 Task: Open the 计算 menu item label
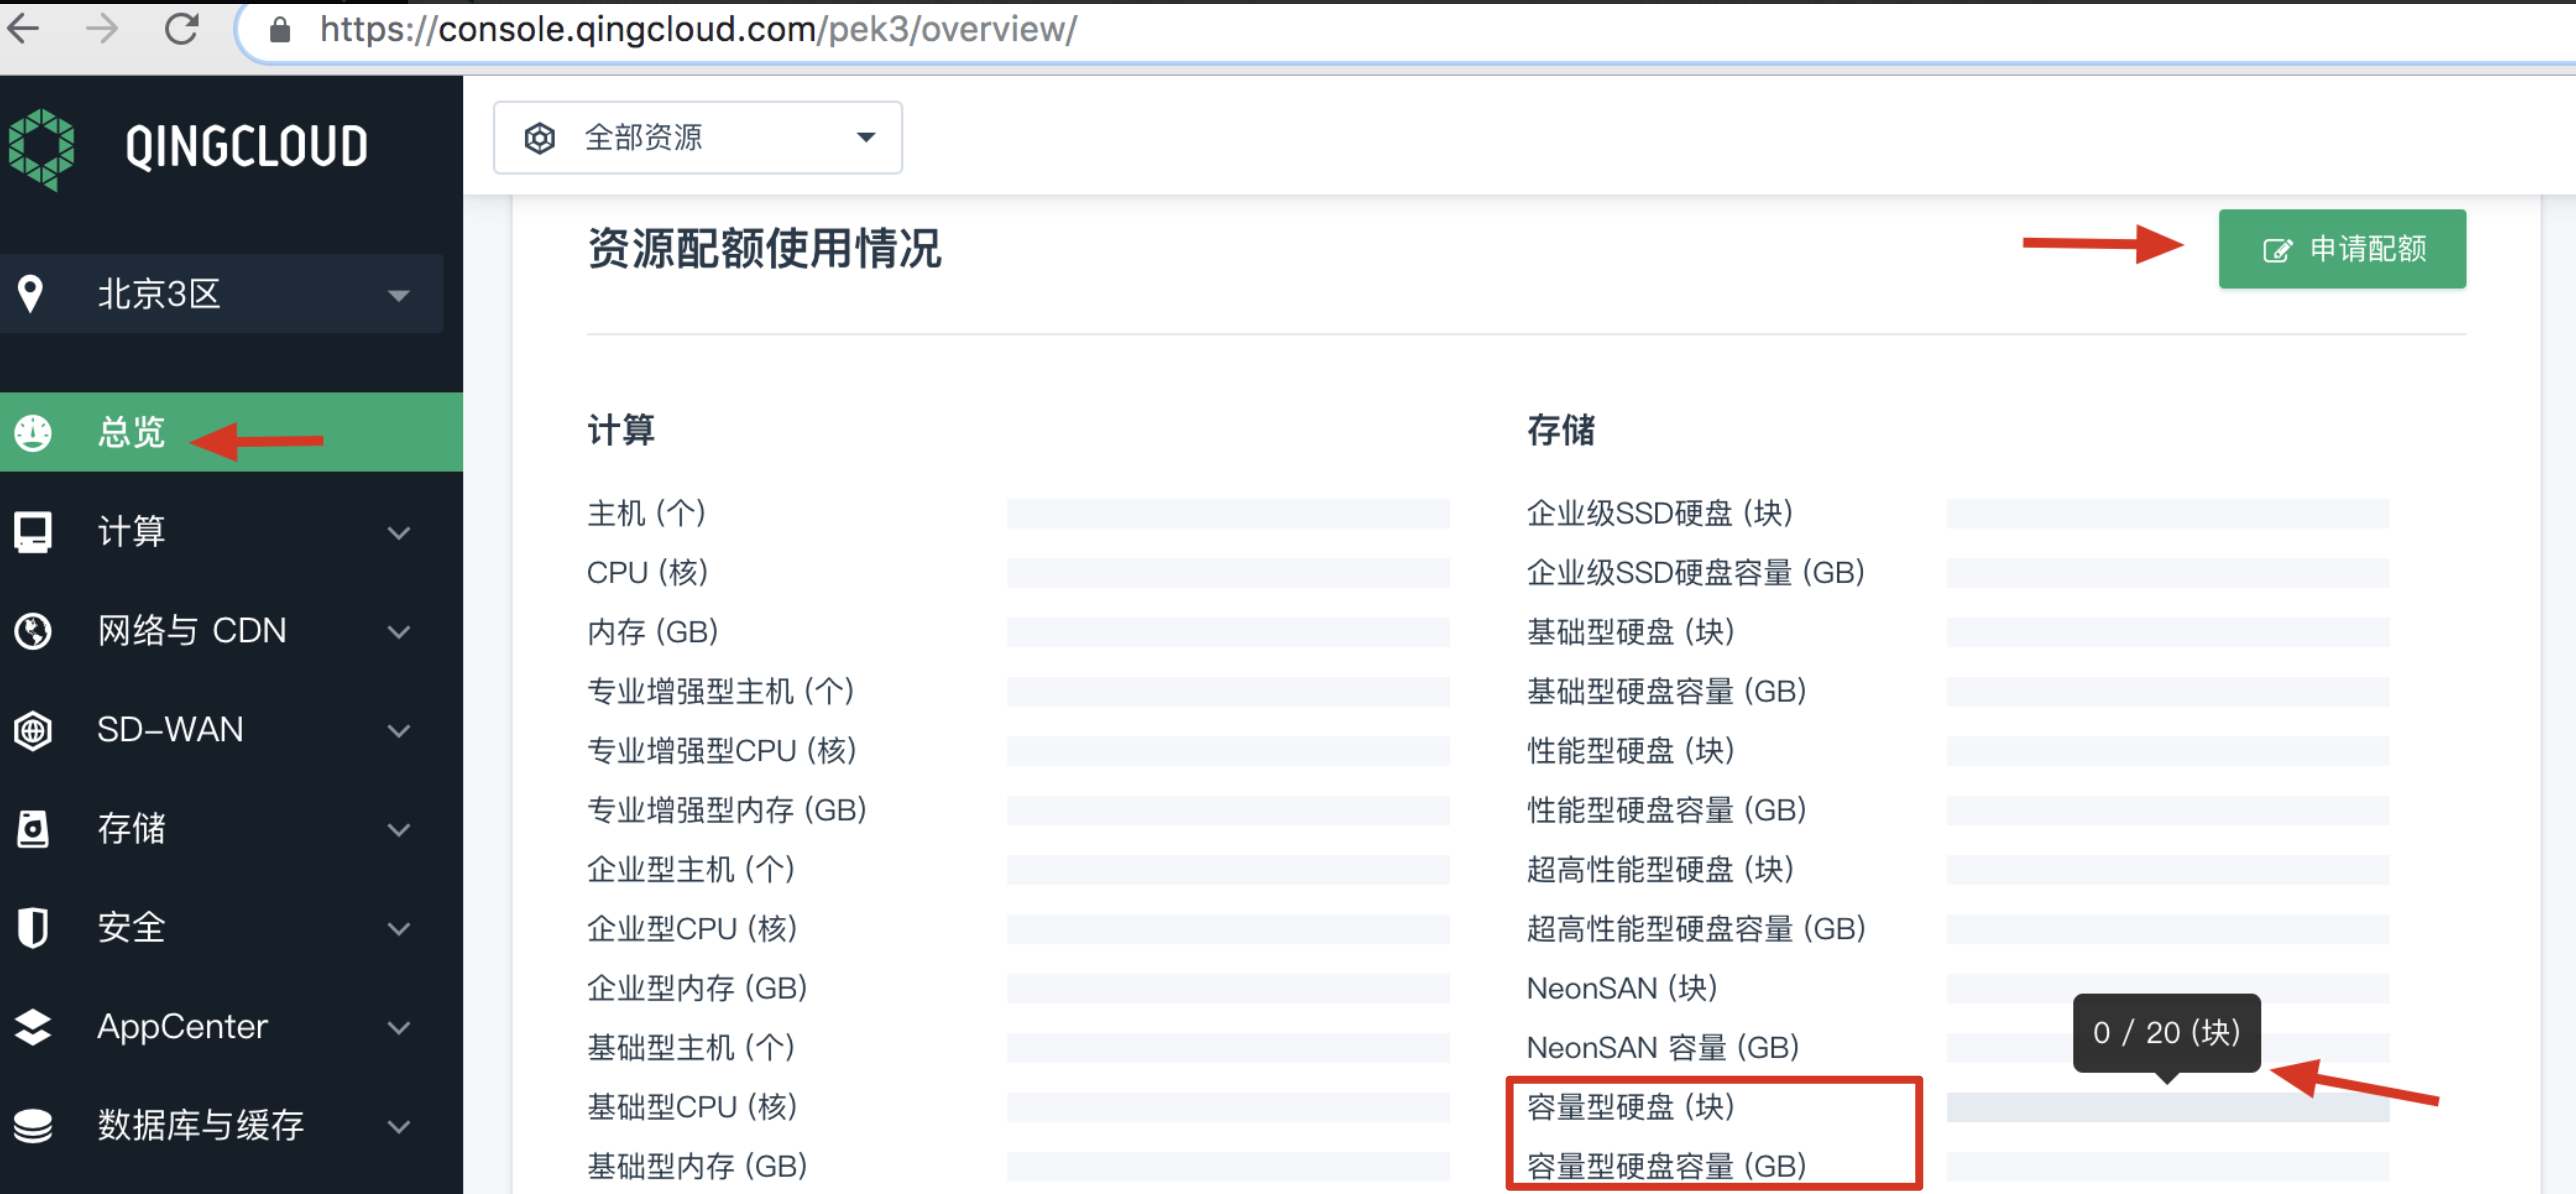click(x=131, y=532)
